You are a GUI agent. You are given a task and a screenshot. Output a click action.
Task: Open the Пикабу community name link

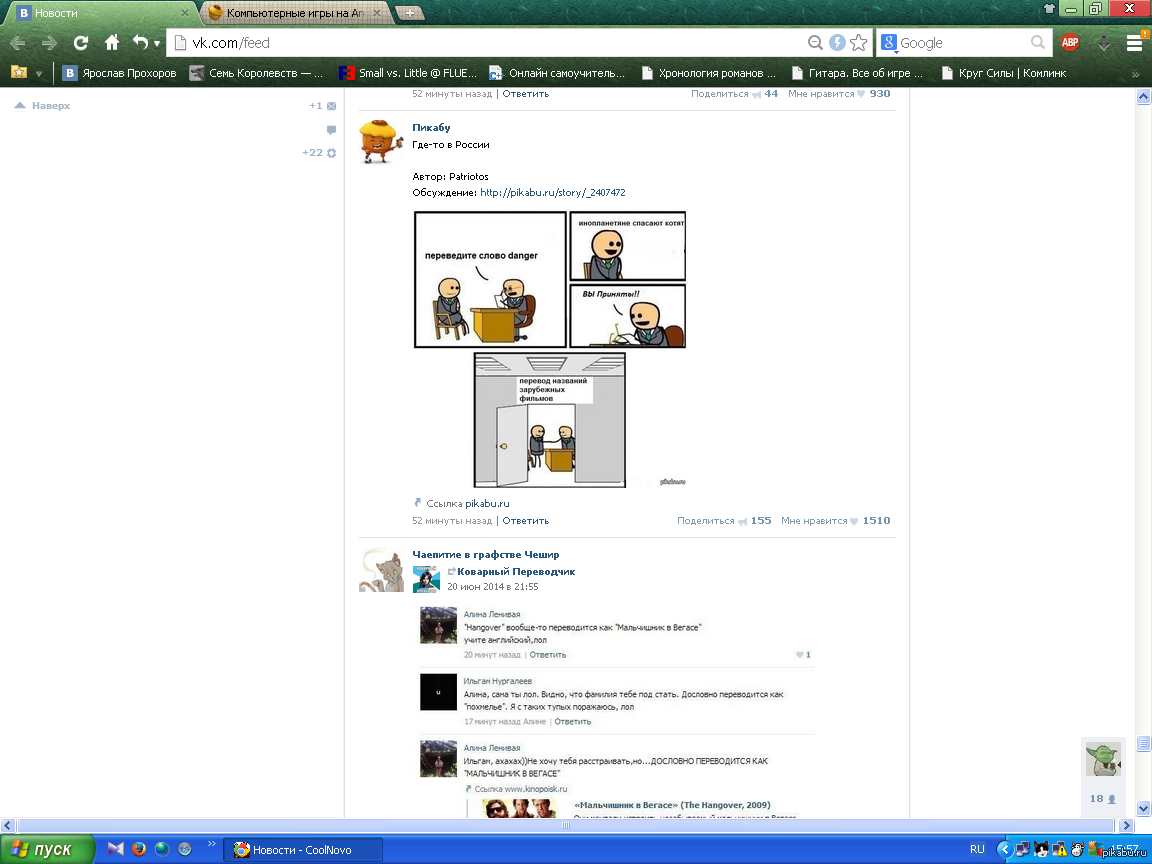coord(431,128)
